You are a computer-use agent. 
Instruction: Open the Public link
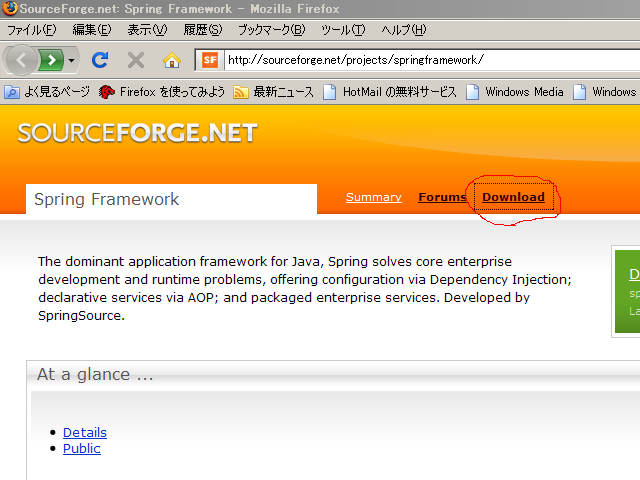(x=82, y=449)
